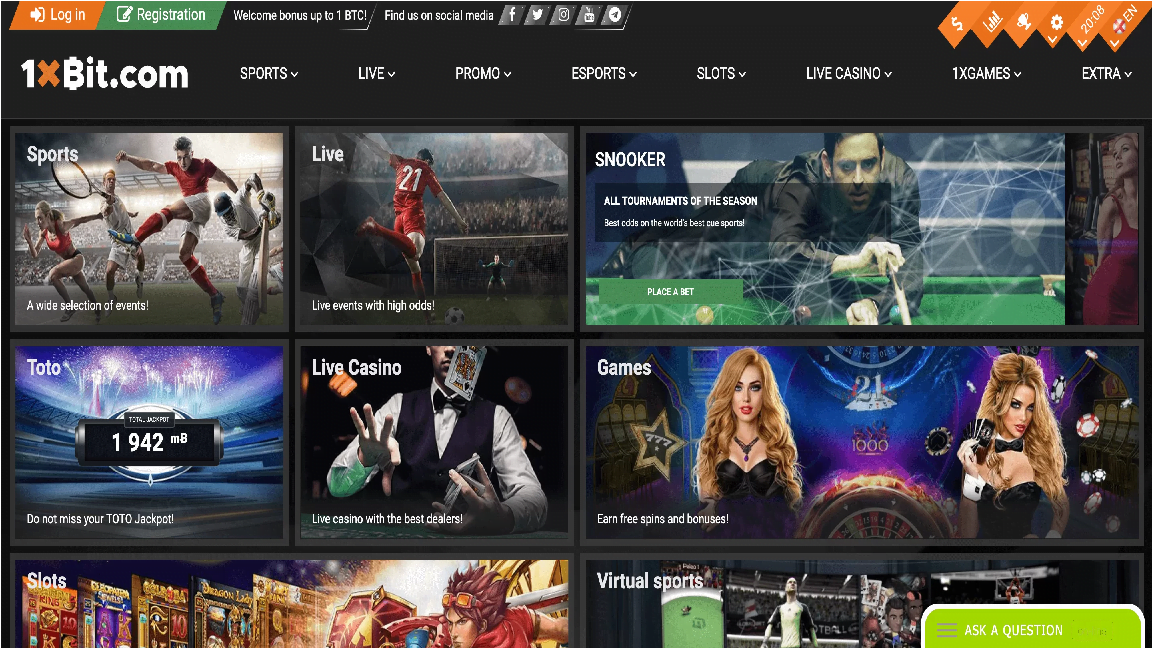
Task: Click 'Do not miss your TOTO Jackpot!' caption
Action: coord(100,519)
